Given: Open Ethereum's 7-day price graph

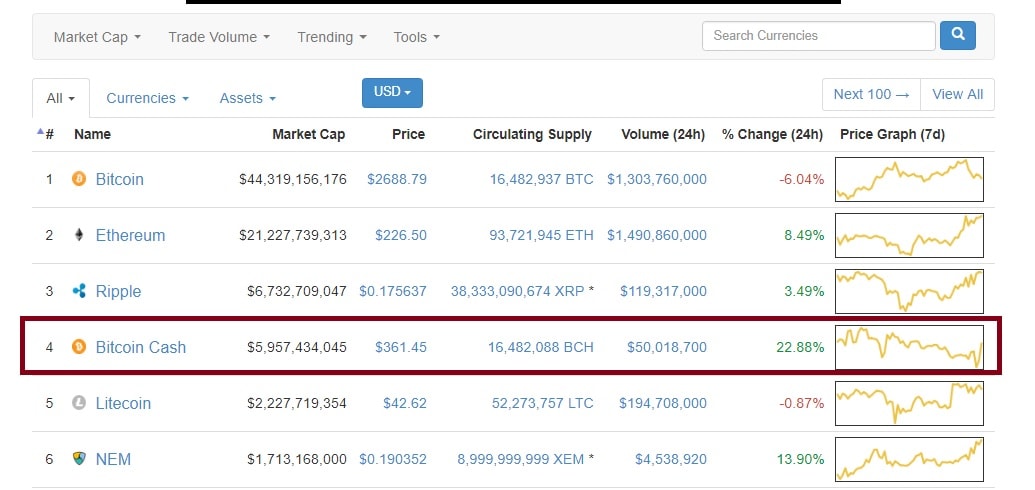Looking at the screenshot, I should [909, 235].
